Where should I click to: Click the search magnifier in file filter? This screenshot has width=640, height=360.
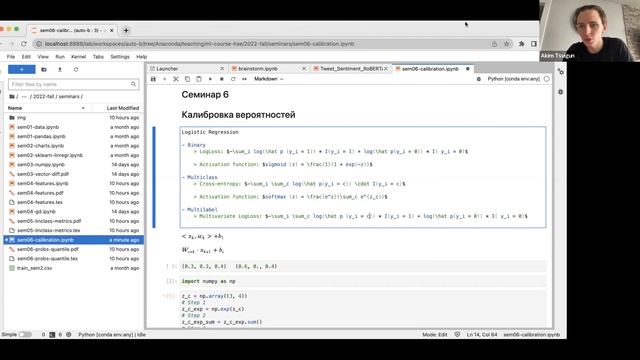point(133,84)
